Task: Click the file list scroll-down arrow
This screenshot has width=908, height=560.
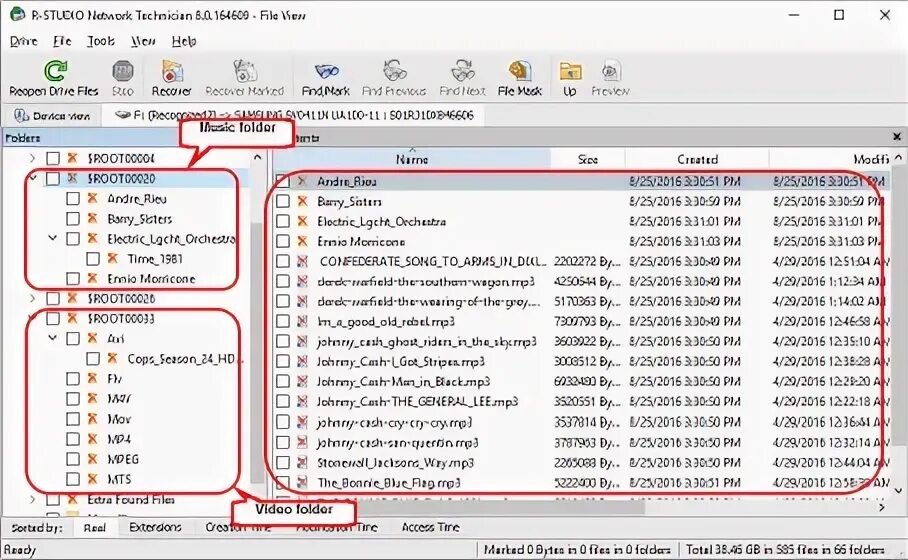Action: (x=898, y=491)
